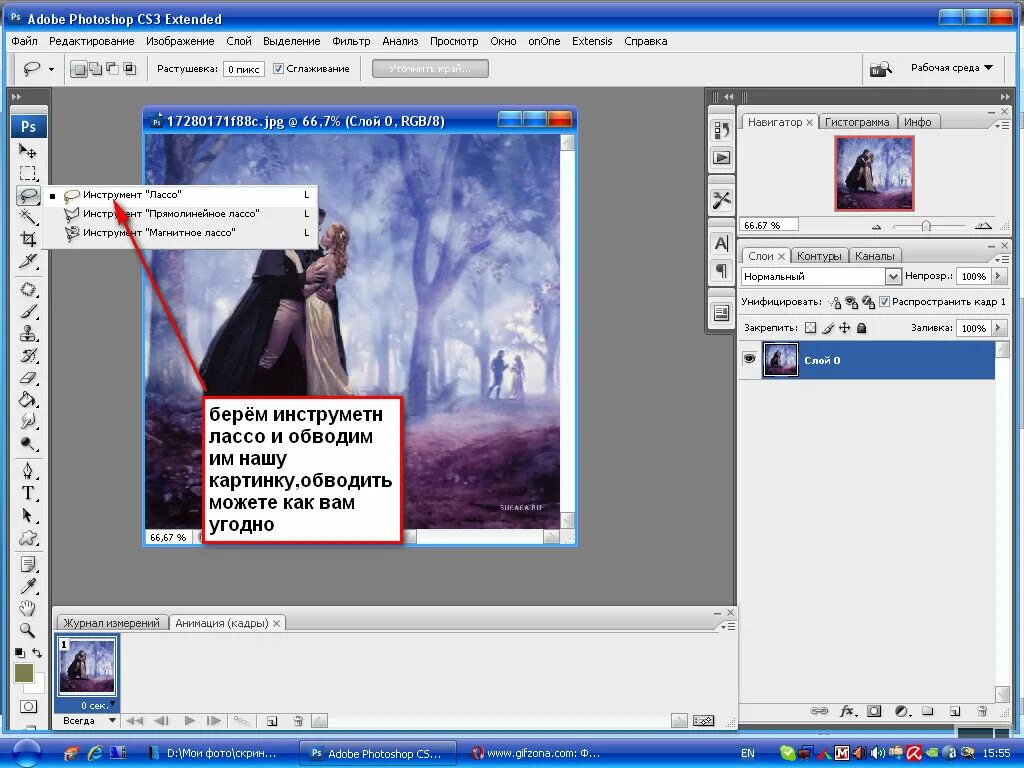Select the Move tool
The height and width of the screenshot is (768, 1024).
tap(27, 151)
